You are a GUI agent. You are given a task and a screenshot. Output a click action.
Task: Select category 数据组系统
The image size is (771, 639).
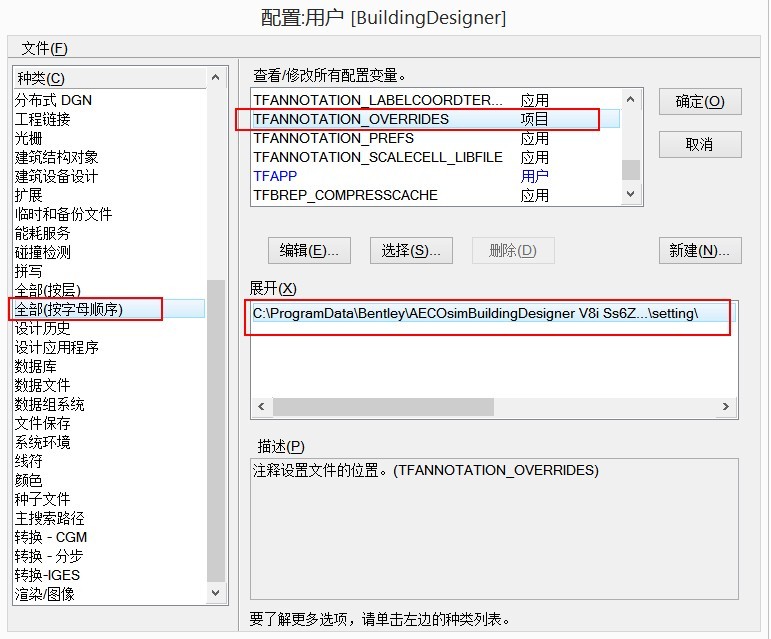pyautogui.click(x=109, y=405)
